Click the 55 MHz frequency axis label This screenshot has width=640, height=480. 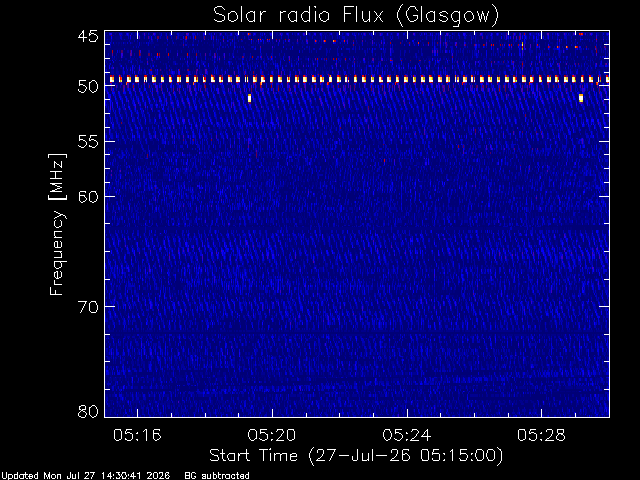[x=88, y=142]
